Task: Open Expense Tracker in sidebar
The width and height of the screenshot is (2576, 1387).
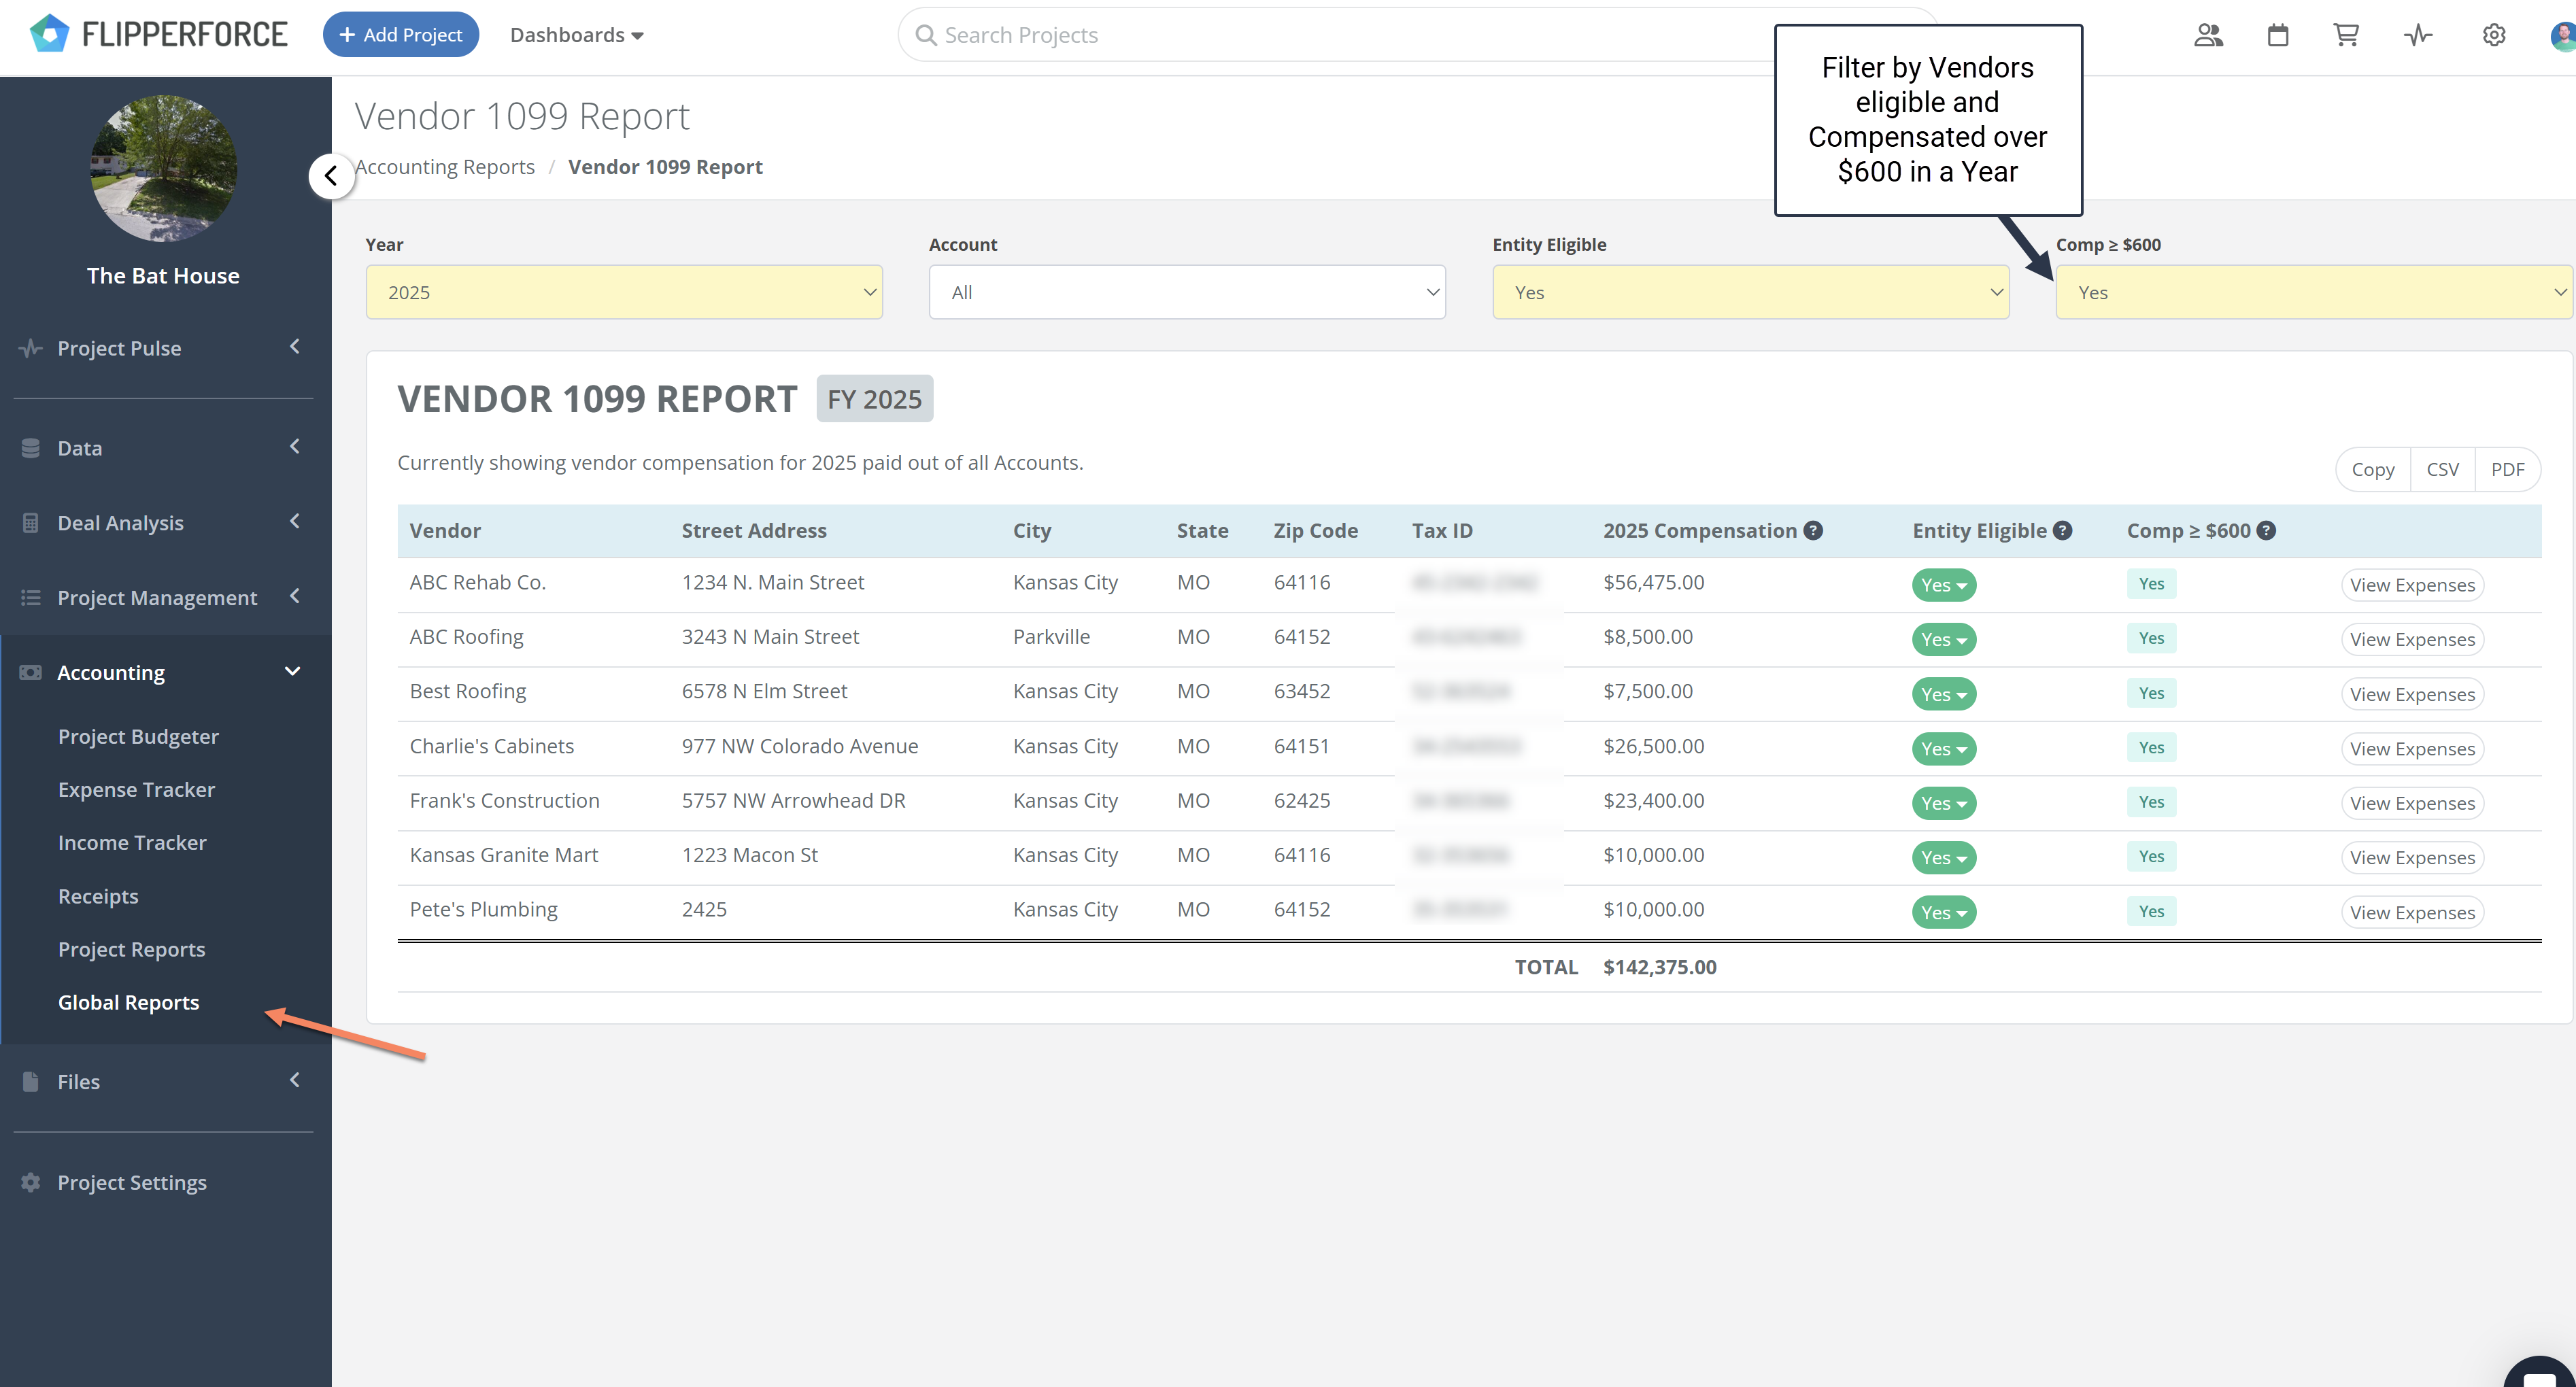Action: 136,789
